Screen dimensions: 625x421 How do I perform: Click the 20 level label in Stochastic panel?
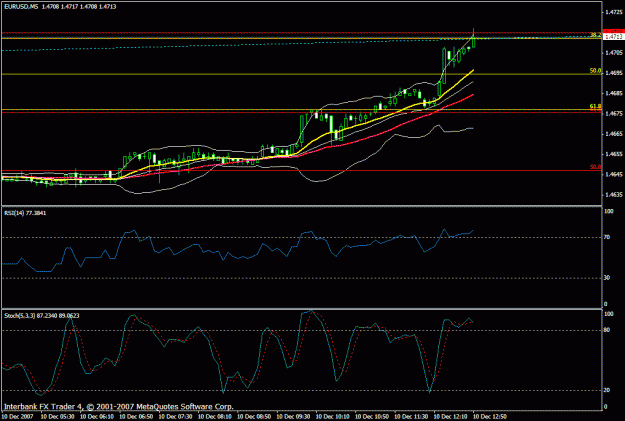[607, 390]
